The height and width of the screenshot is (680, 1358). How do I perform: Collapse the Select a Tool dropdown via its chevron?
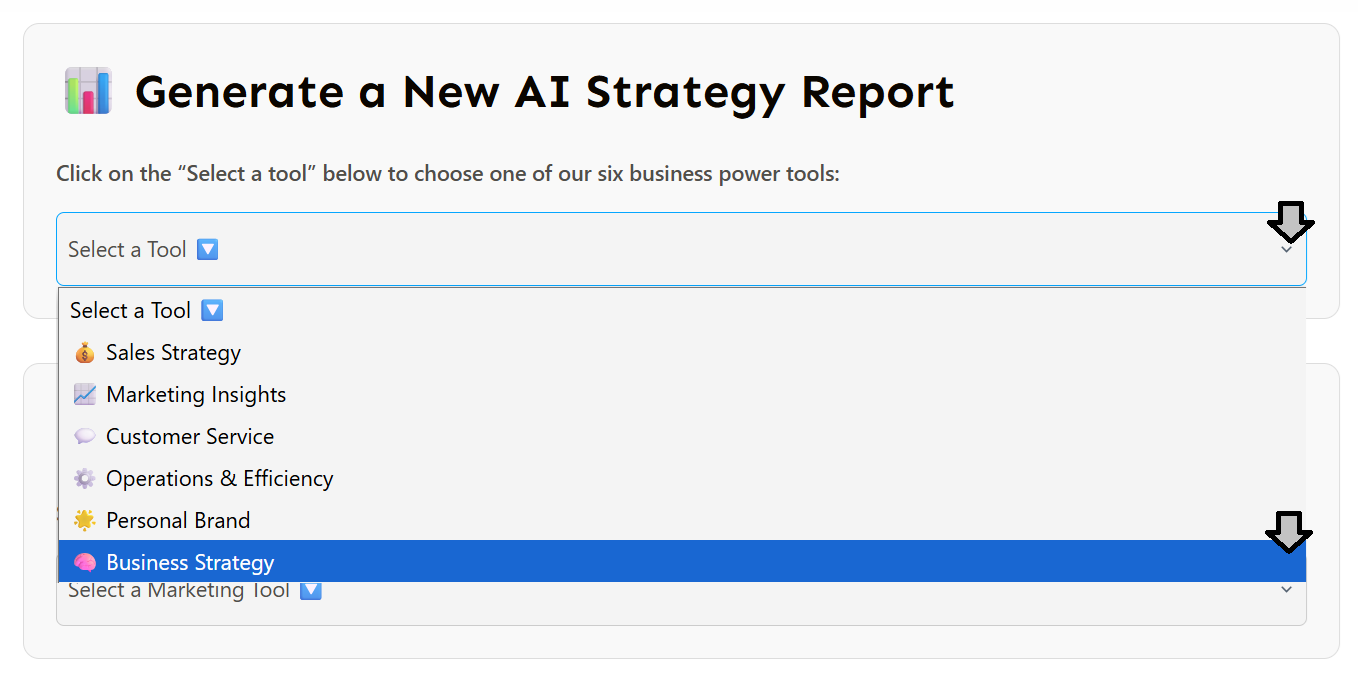(x=1286, y=250)
